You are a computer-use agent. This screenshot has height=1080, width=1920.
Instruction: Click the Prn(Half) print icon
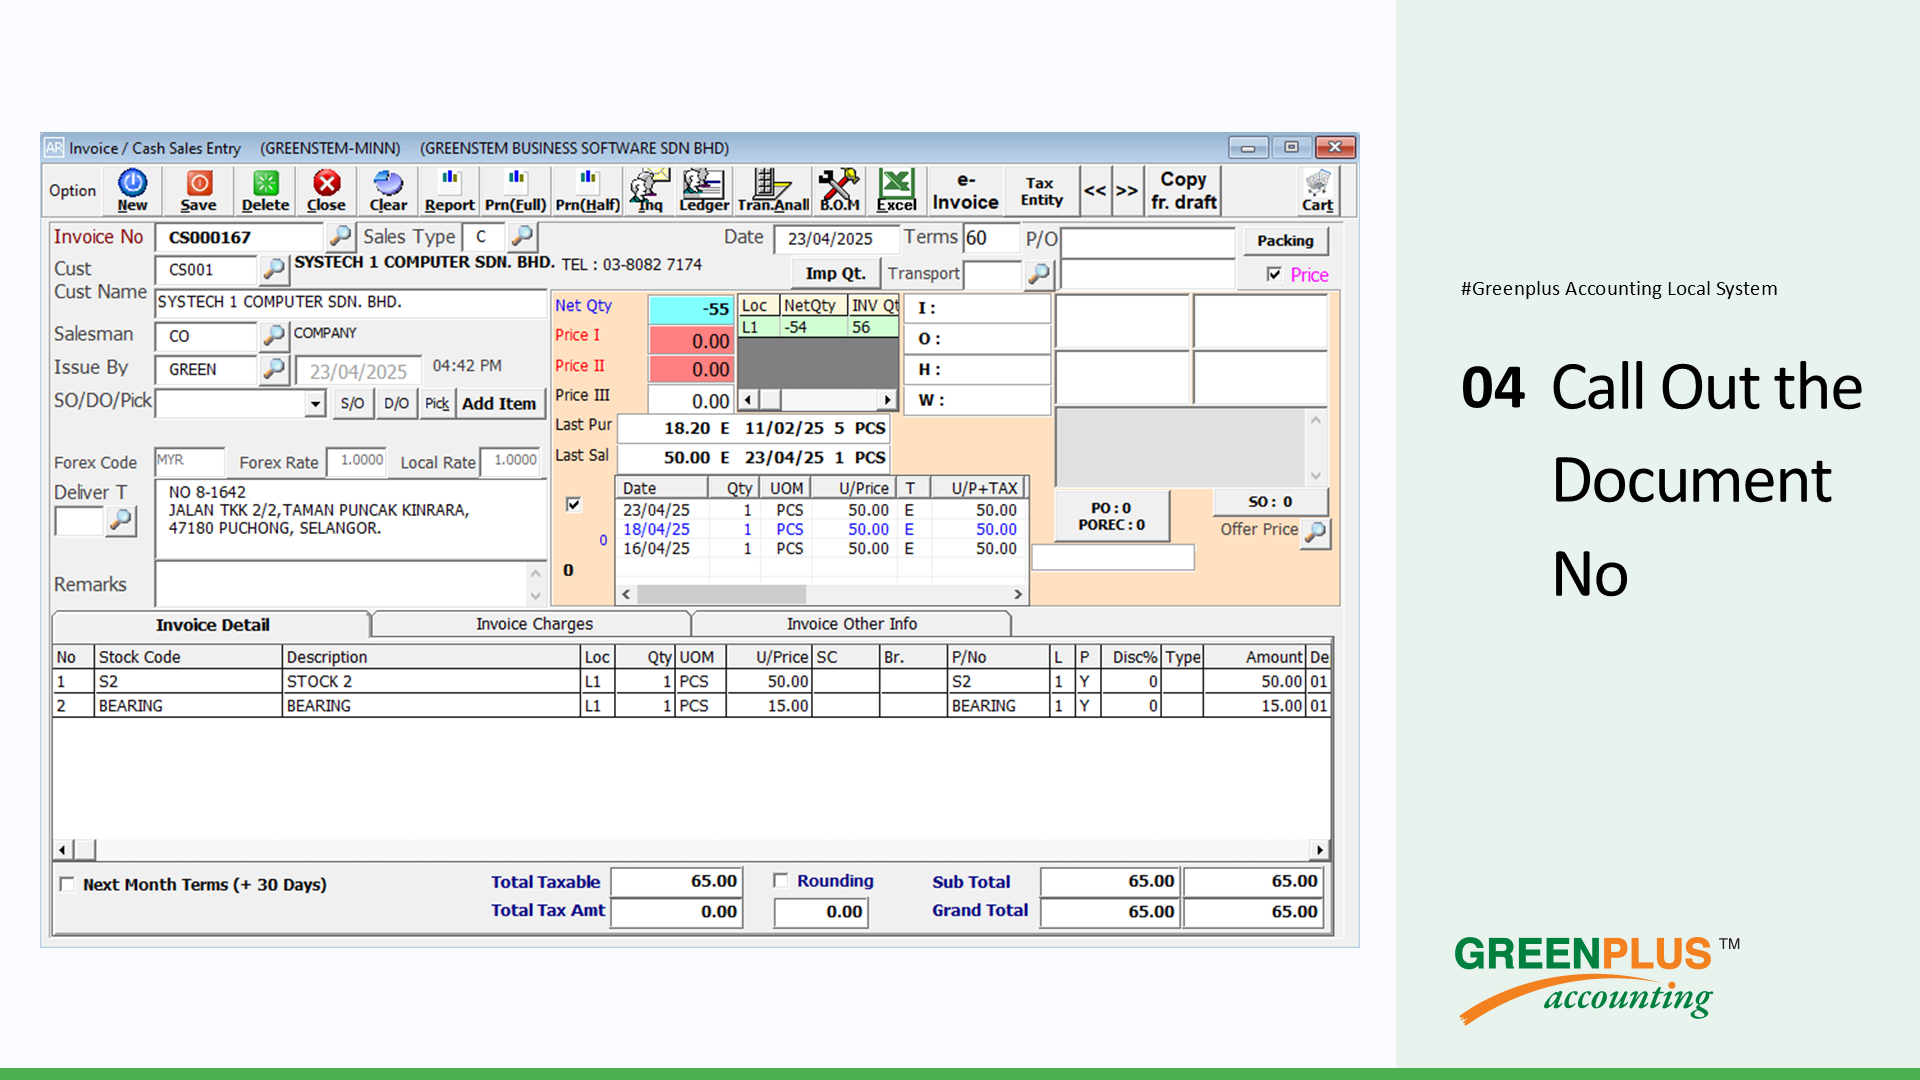click(x=587, y=190)
